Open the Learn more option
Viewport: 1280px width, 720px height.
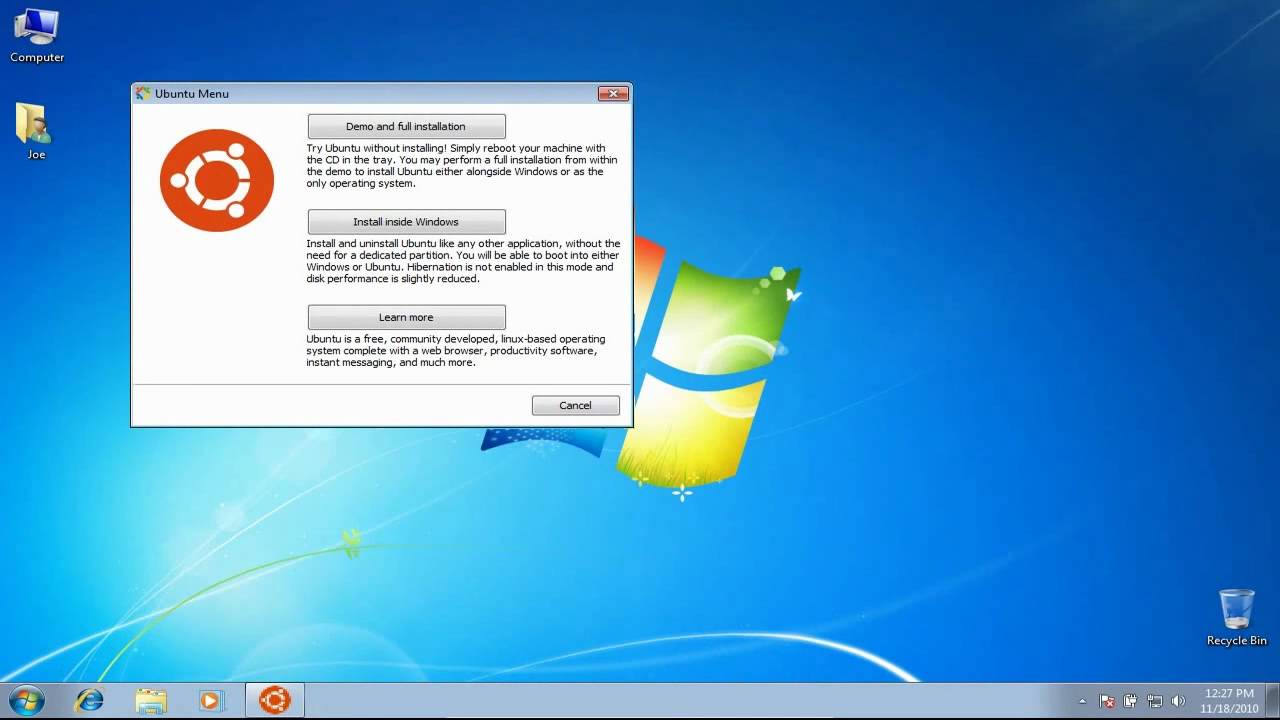pos(406,317)
